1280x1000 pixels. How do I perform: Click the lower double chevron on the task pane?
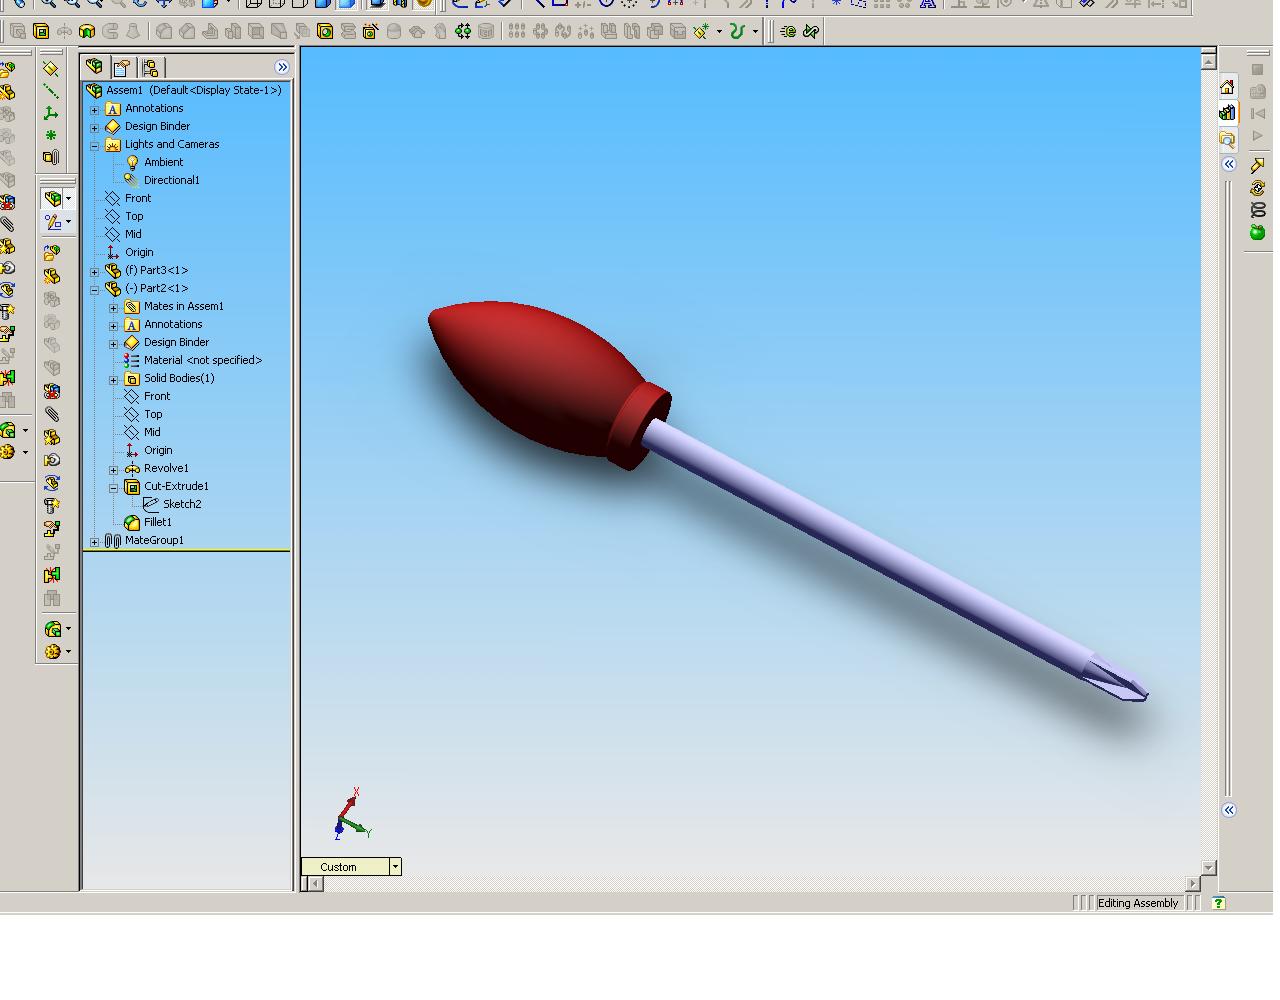(x=1229, y=810)
